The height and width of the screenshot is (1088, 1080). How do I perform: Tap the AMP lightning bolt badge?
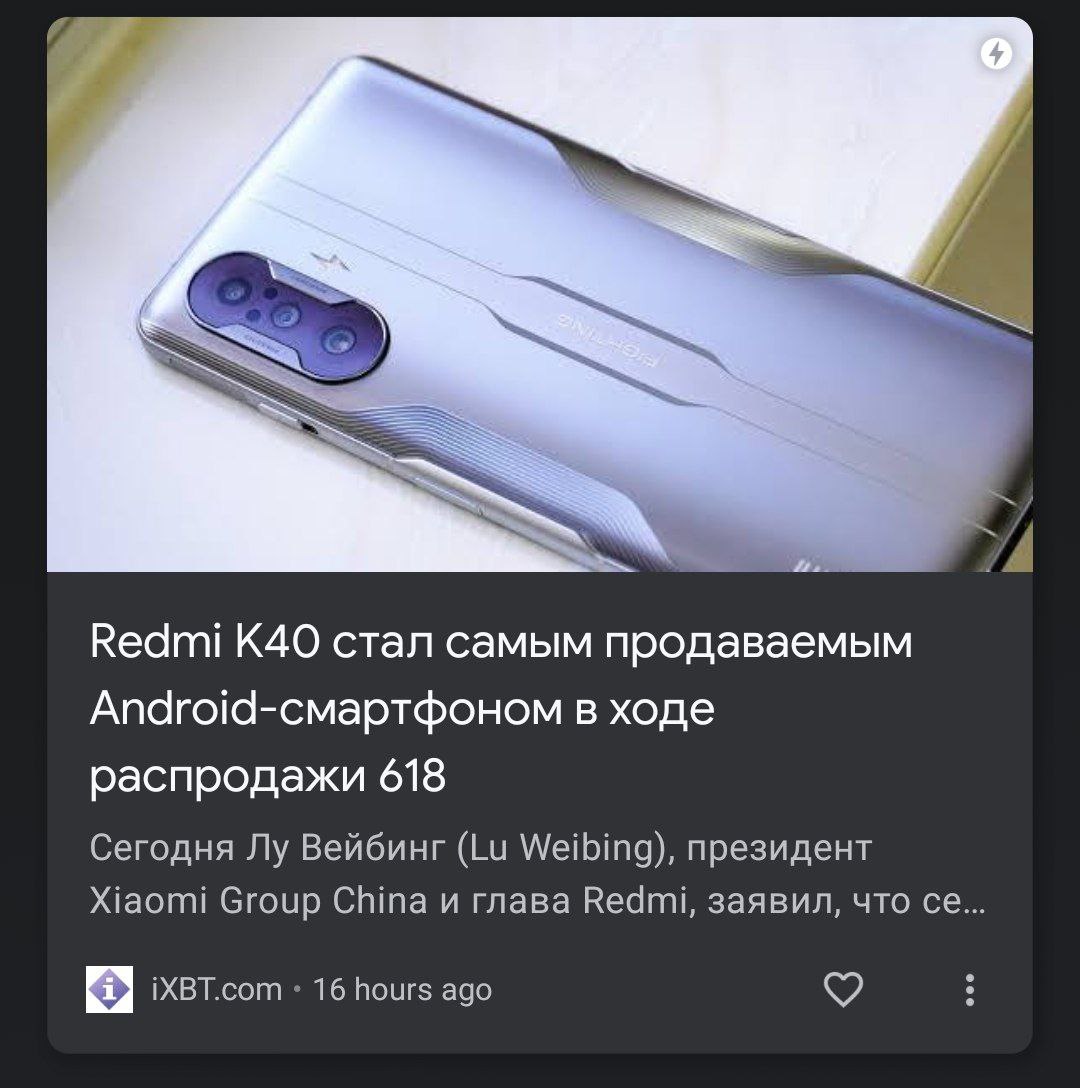click(996, 53)
